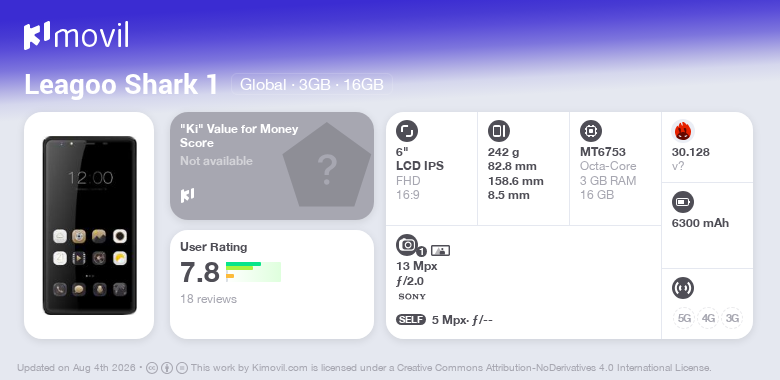Select the 4G network badge
The height and width of the screenshot is (380, 780).
pyautogui.click(x=708, y=318)
